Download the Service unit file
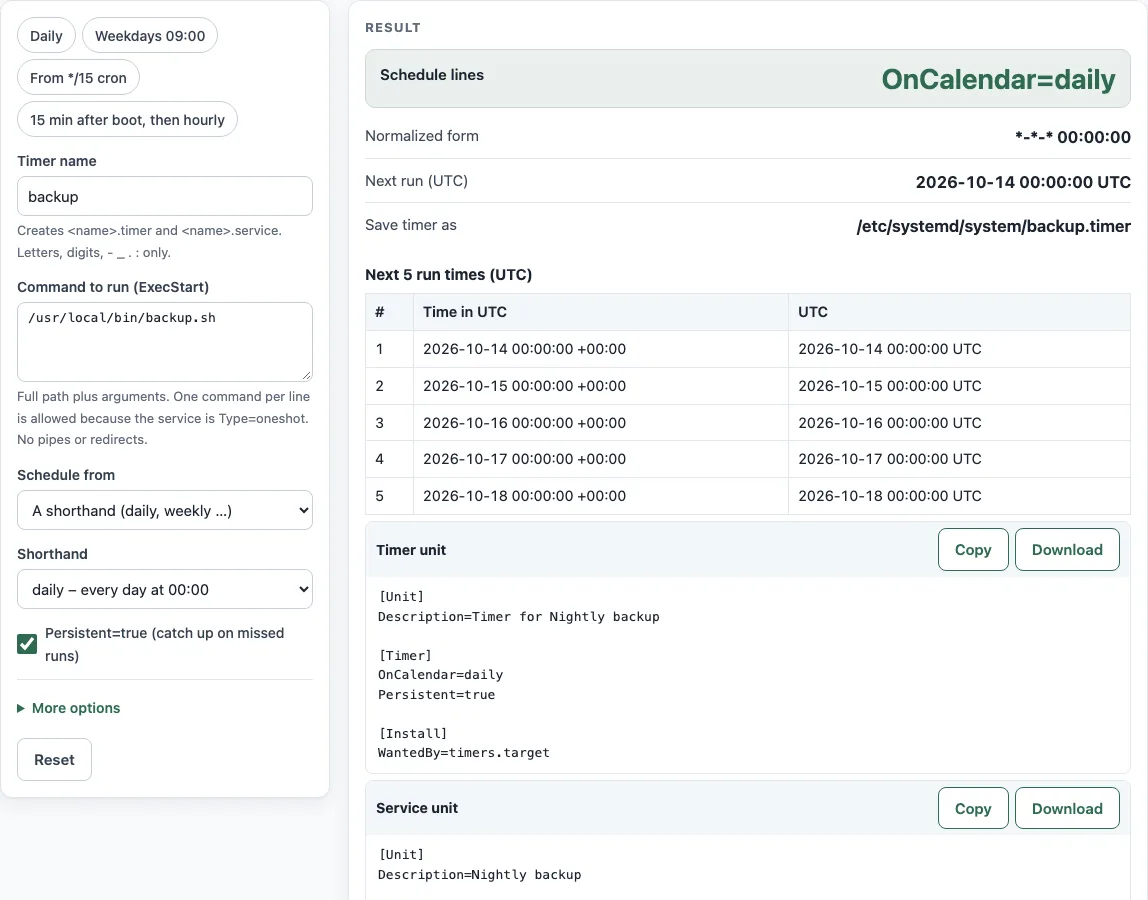 (x=1067, y=808)
